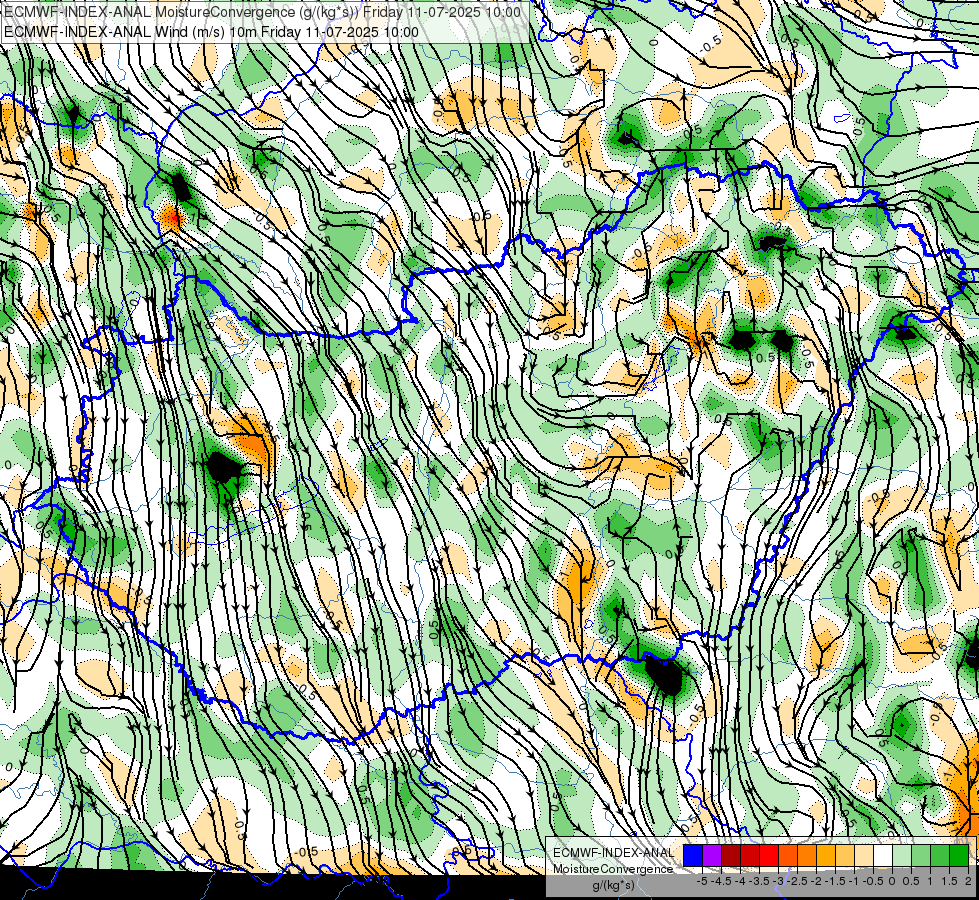Click the legend tick value -5
979x900 pixels.
(702, 881)
